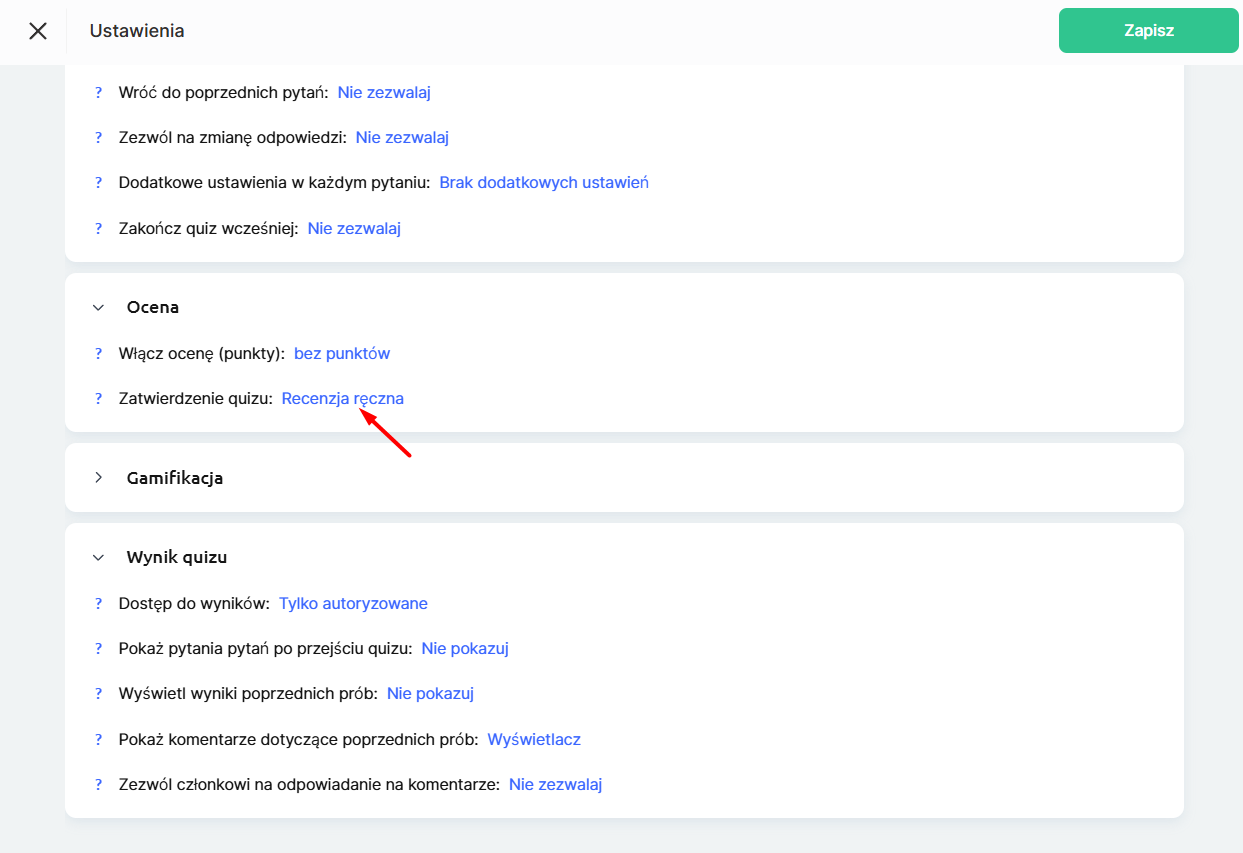Close the Ustawienia settings panel

(38, 31)
